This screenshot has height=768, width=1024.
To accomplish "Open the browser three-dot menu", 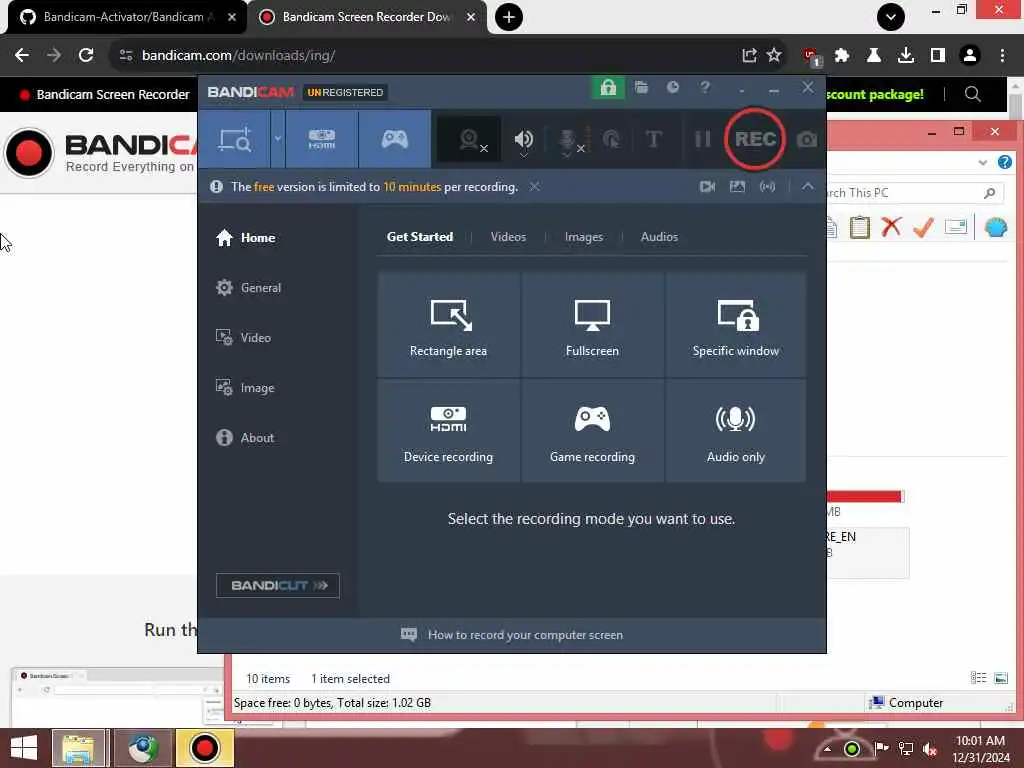I will (x=1002, y=56).
